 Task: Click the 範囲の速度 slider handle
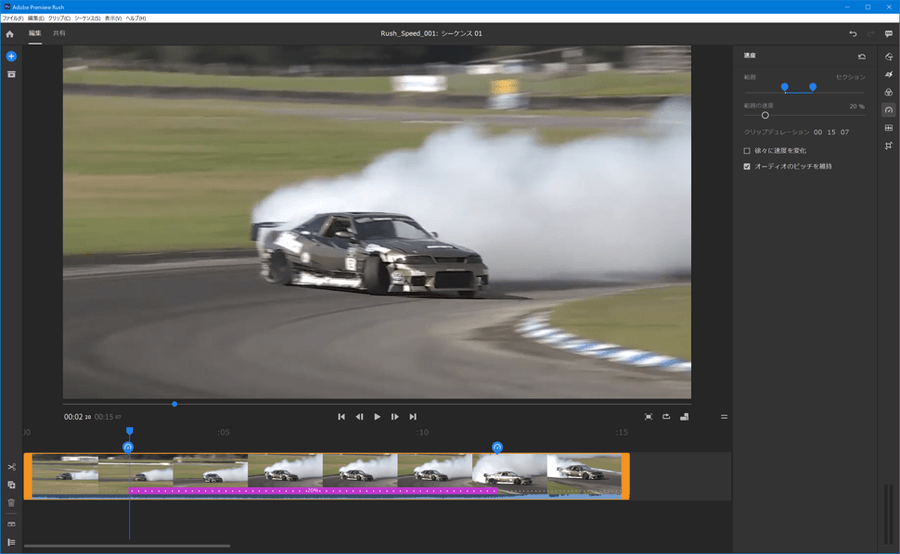pos(765,115)
